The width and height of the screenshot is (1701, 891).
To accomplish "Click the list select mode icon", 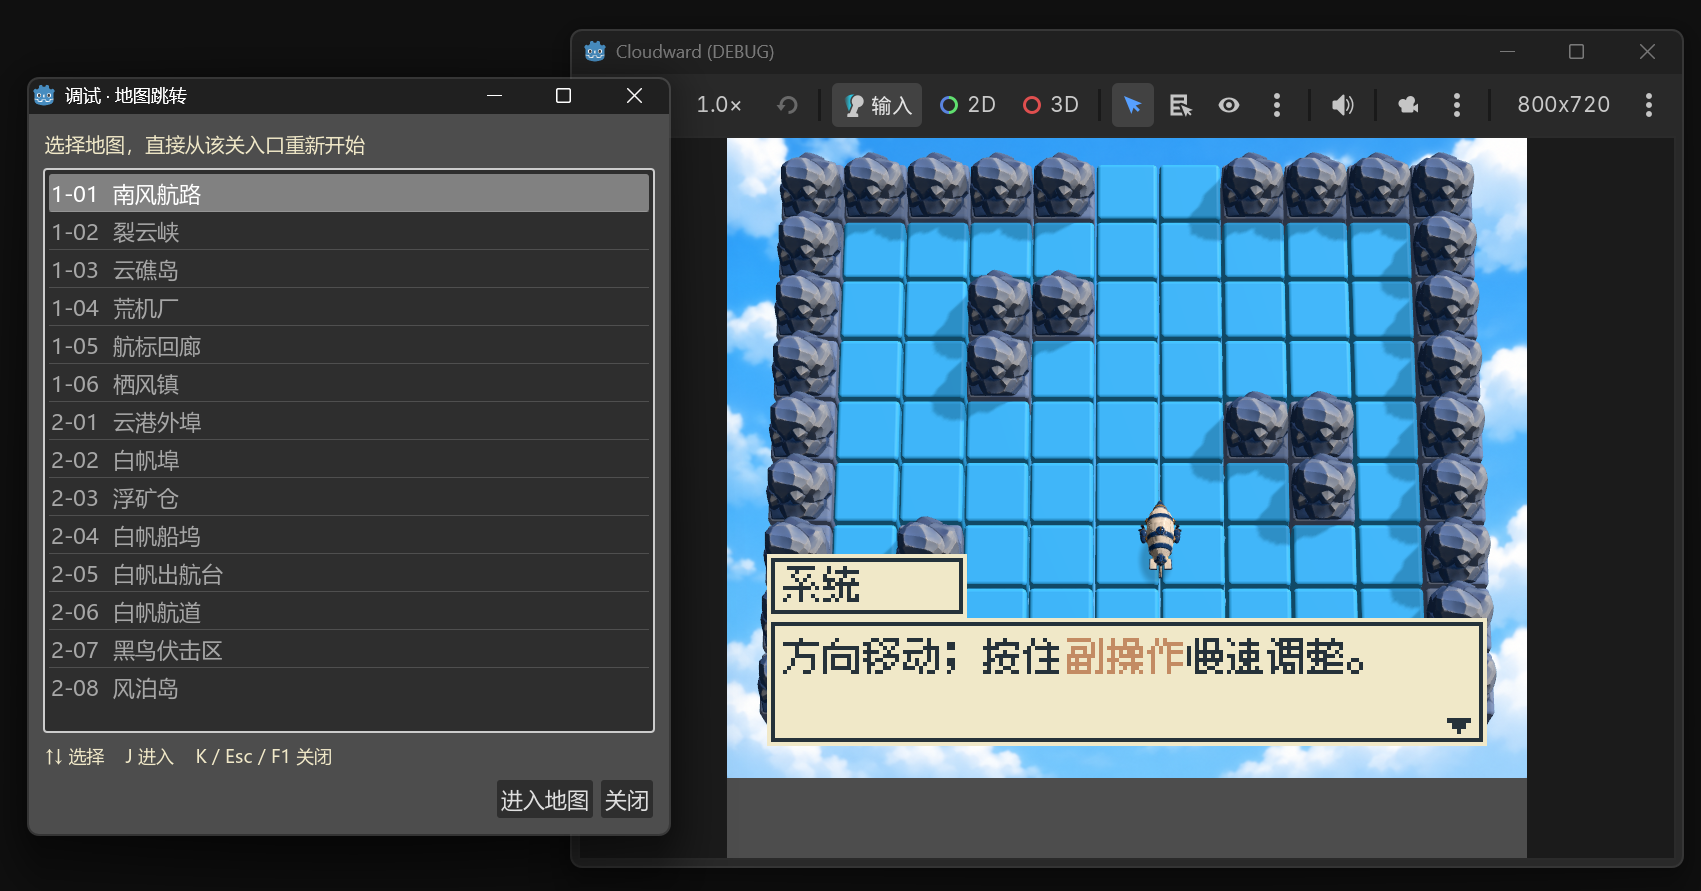I will pos(1181,105).
